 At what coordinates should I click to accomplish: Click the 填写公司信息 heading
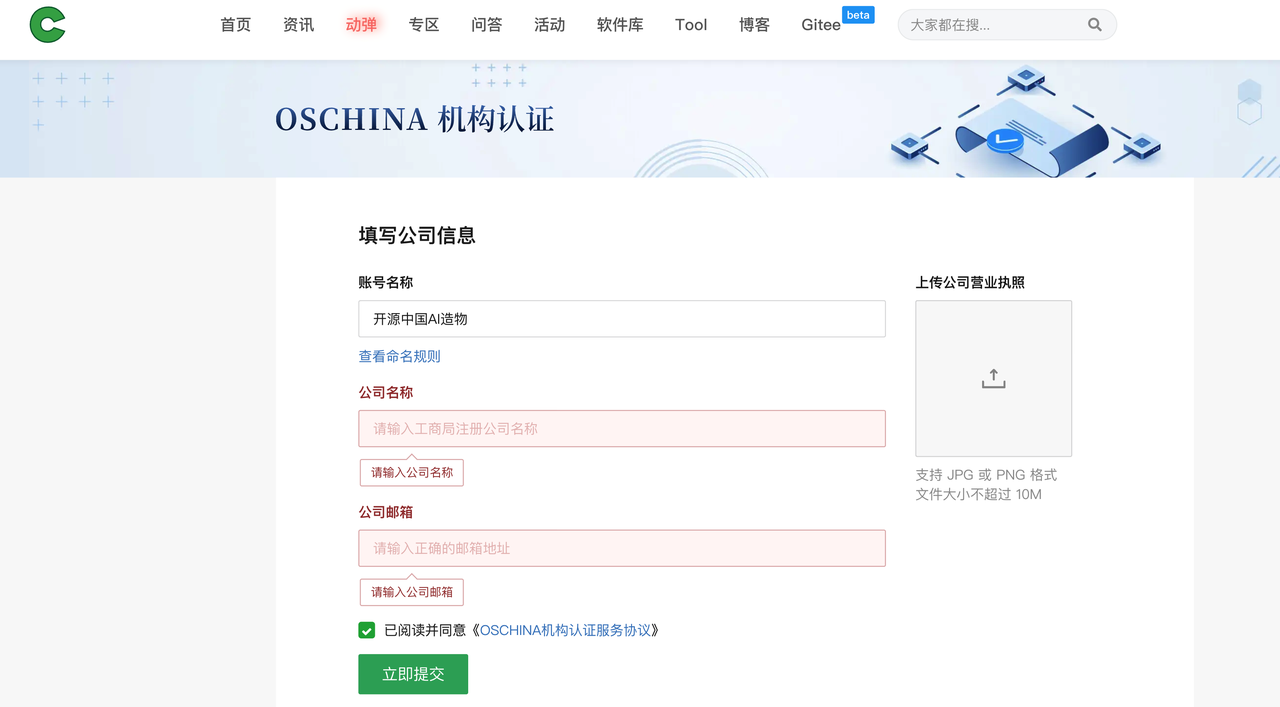click(x=417, y=236)
